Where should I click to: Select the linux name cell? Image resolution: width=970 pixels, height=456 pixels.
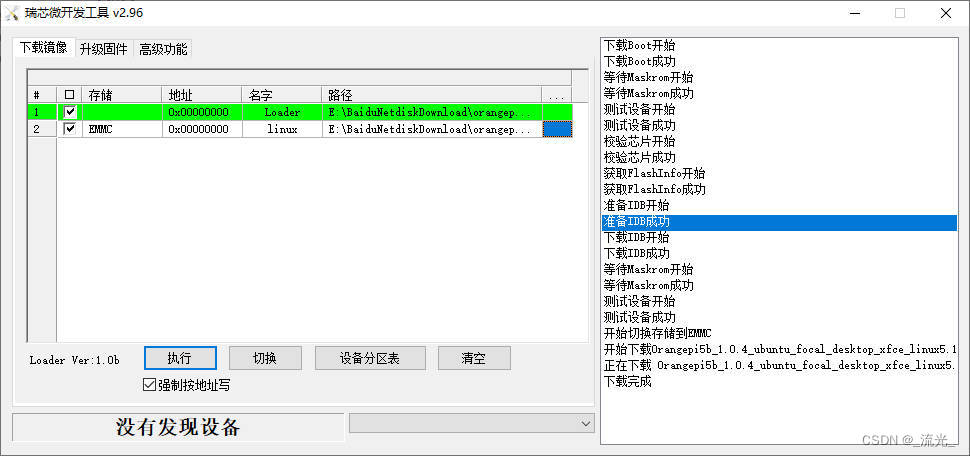(x=281, y=129)
